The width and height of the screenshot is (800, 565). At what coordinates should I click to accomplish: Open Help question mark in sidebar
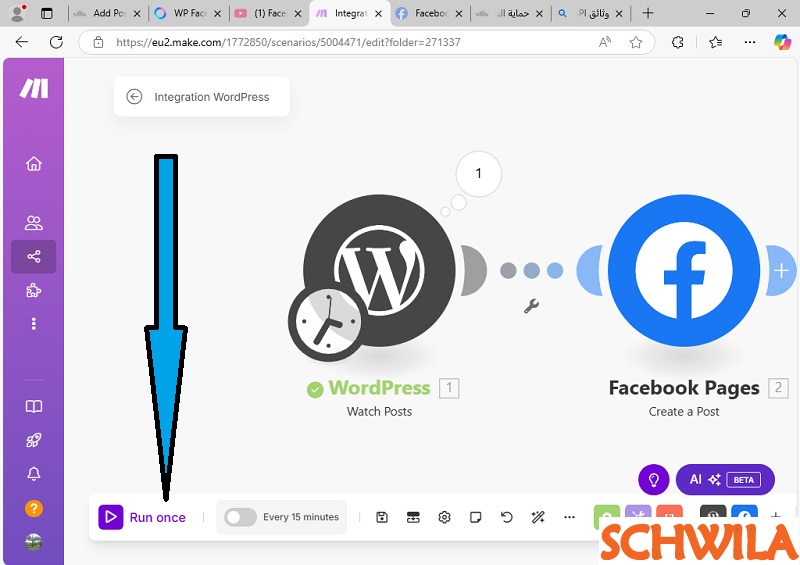pos(34,508)
